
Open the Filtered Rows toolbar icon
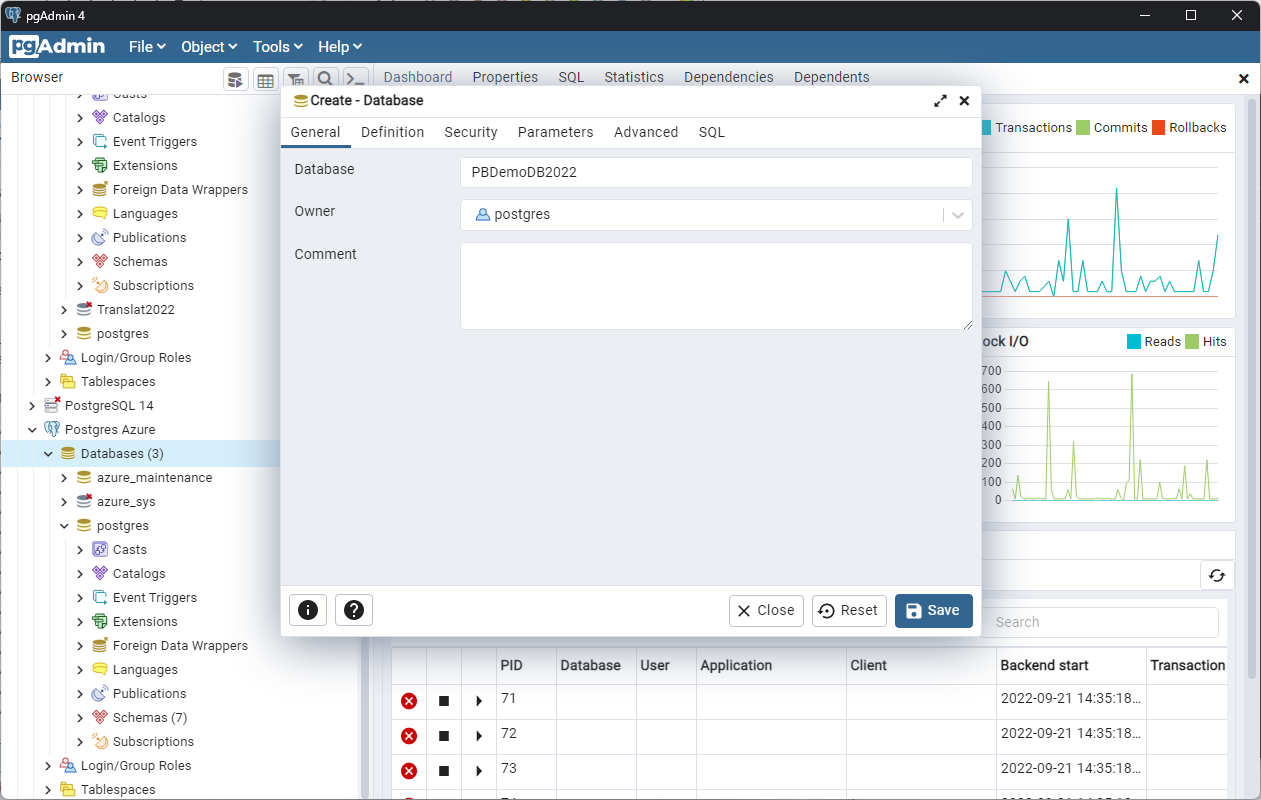pyautogui.click(x=295, y=78)
